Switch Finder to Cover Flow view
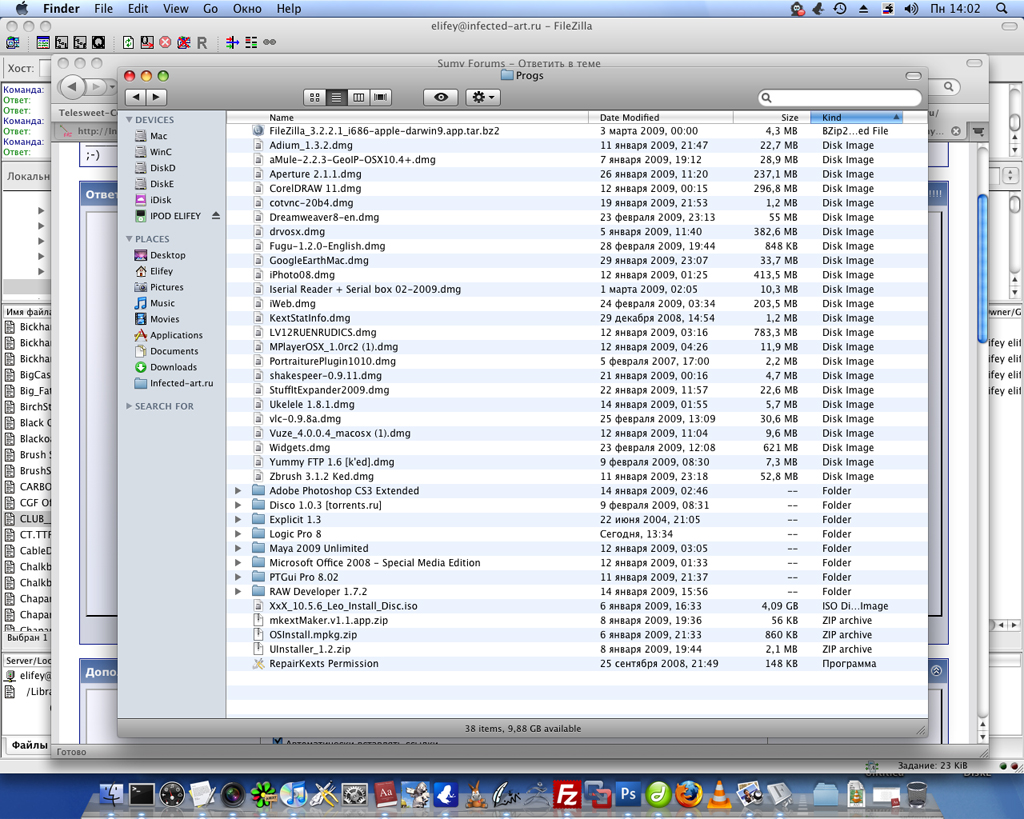The height and width of the screenshot is (819, 1024). coord(380,97)
